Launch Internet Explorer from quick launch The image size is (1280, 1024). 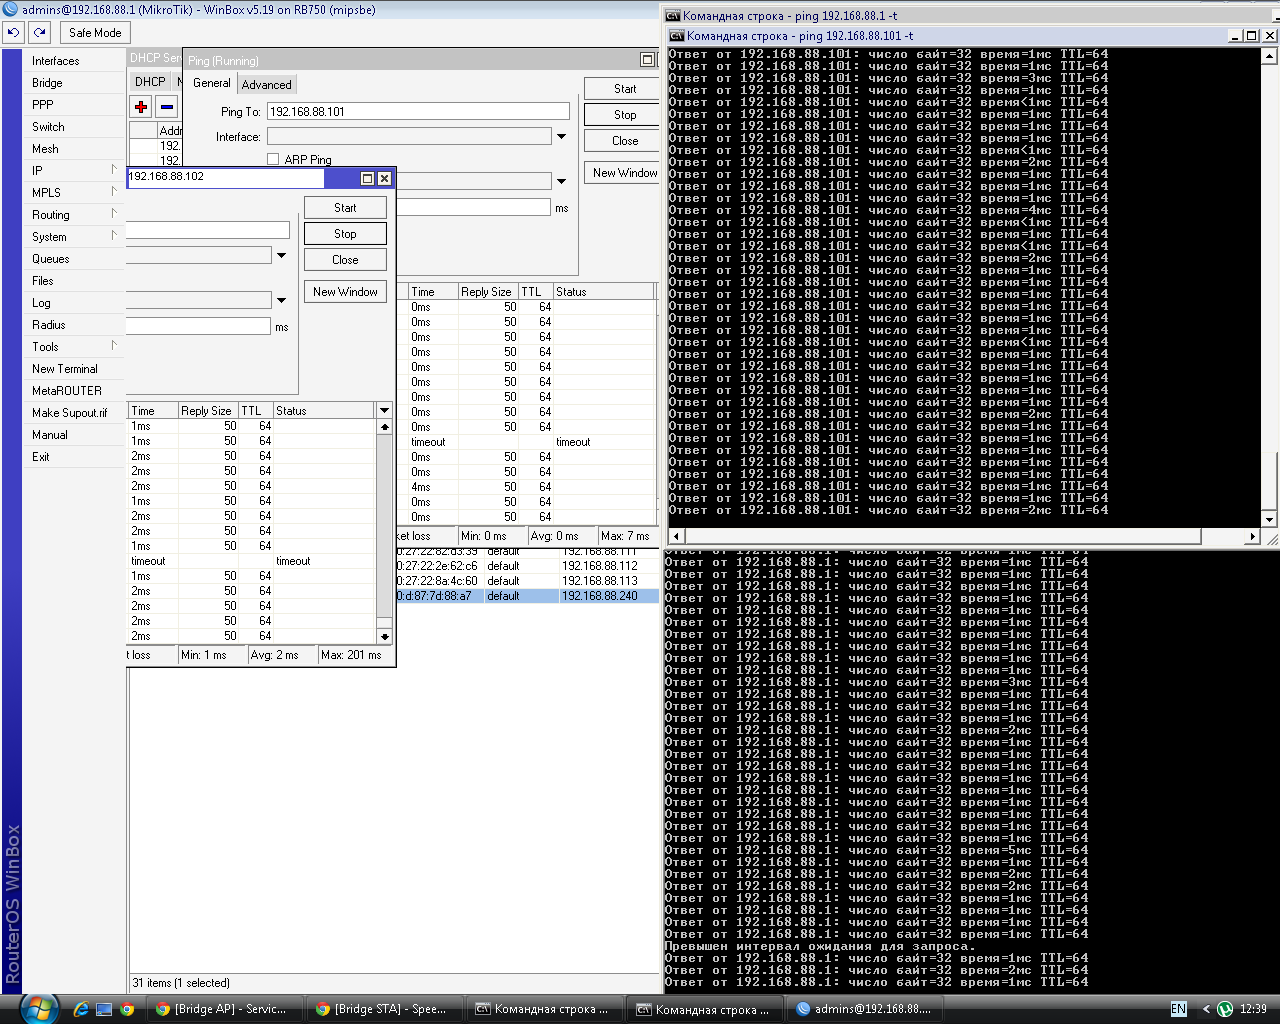[81, 1009]
